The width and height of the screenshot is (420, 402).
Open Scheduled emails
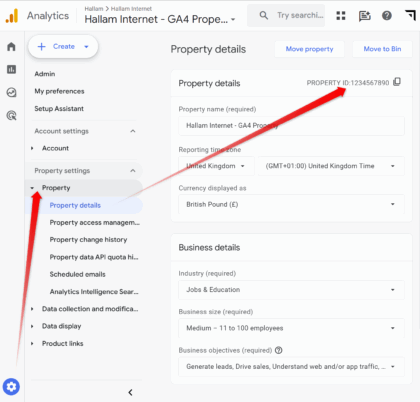(x=78, y=274)
